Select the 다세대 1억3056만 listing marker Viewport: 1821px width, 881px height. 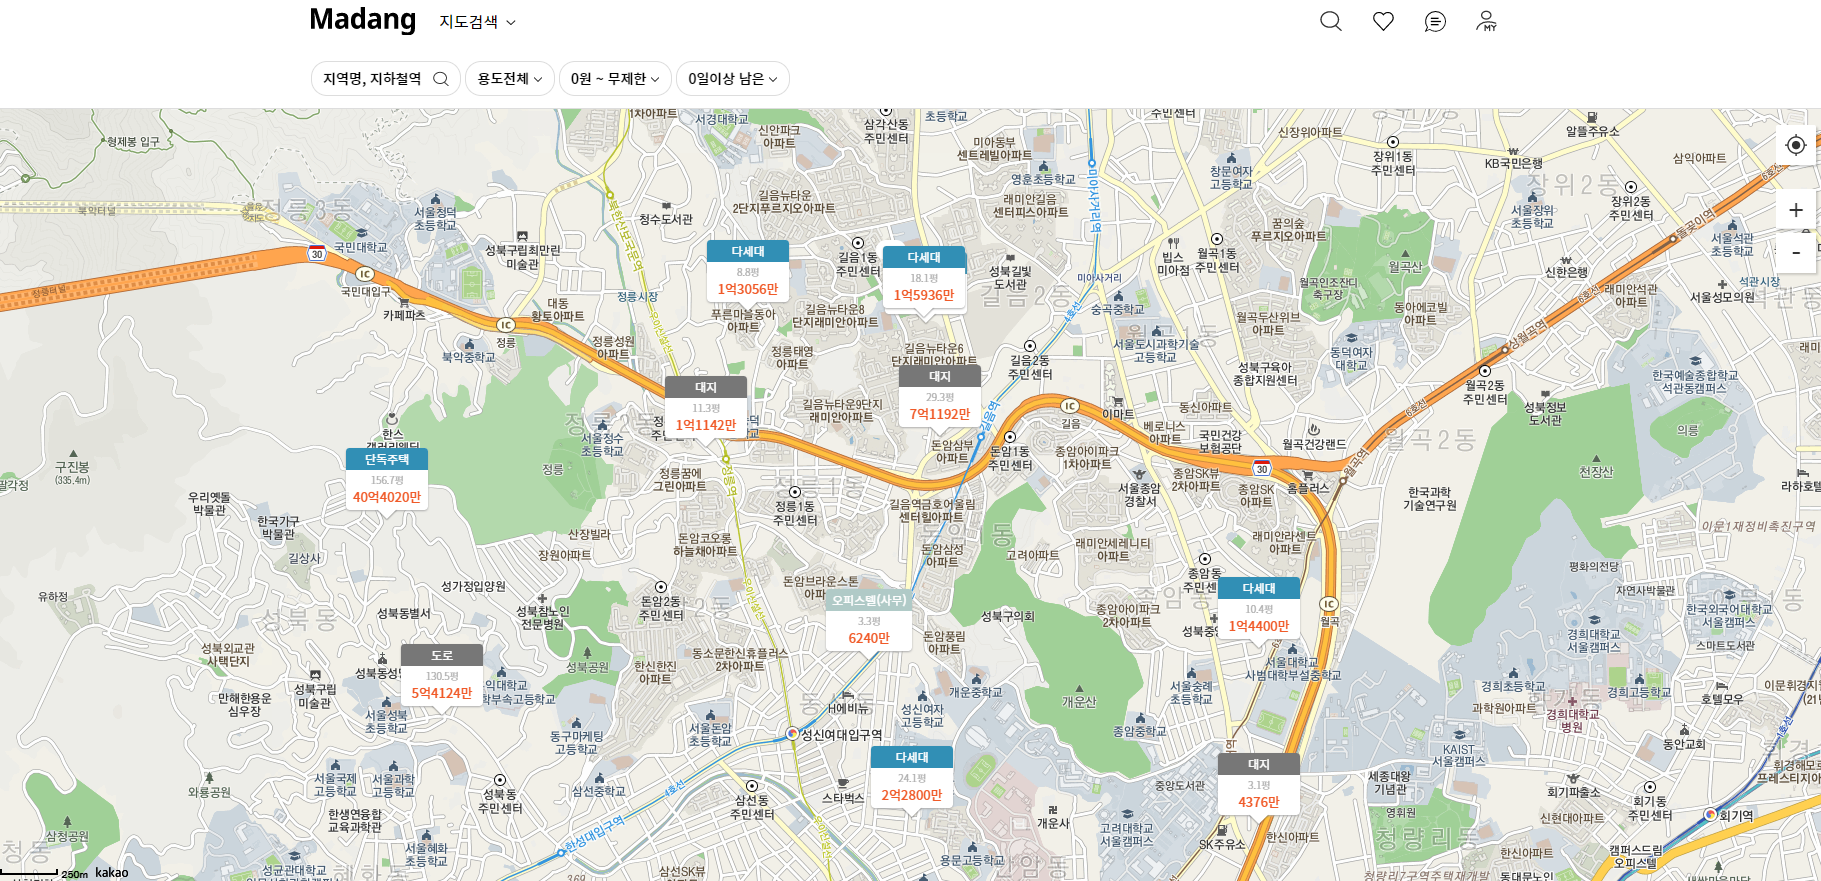click(748, 272)
